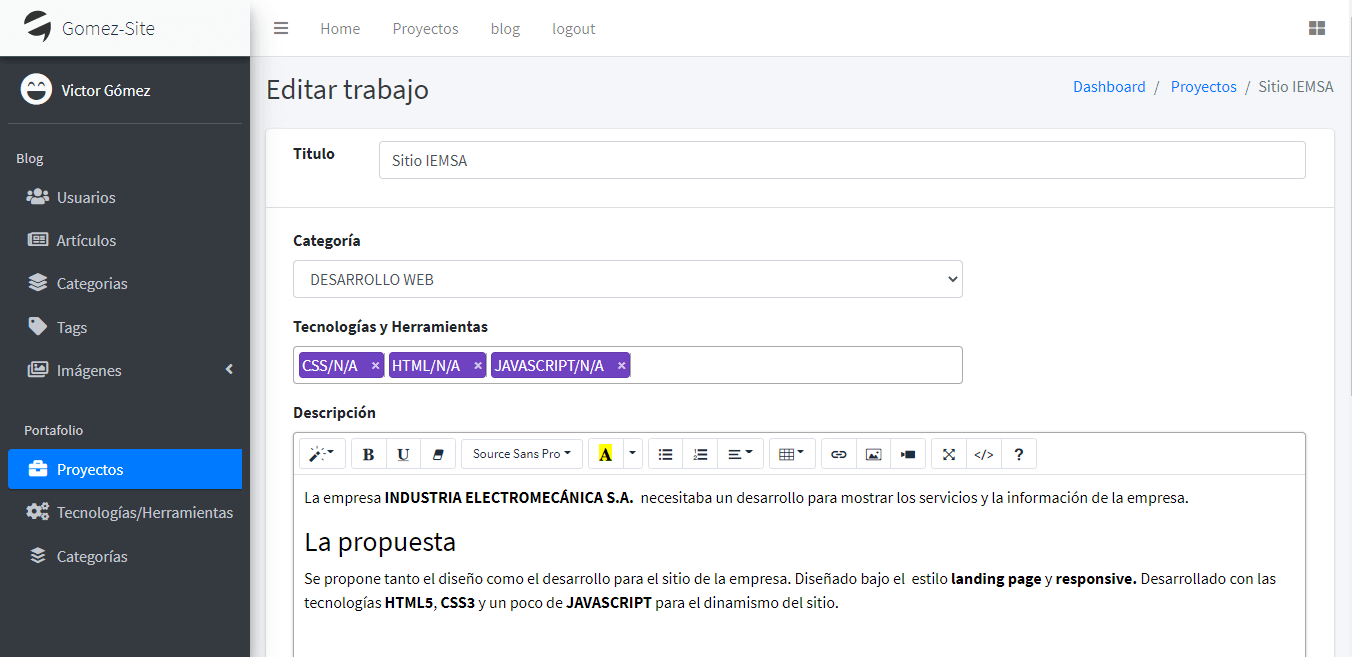Viewport: 1352px width, 657px height.
Task: Click the Dashboard breadcrumb link
Action: [x=1109, y=87]
